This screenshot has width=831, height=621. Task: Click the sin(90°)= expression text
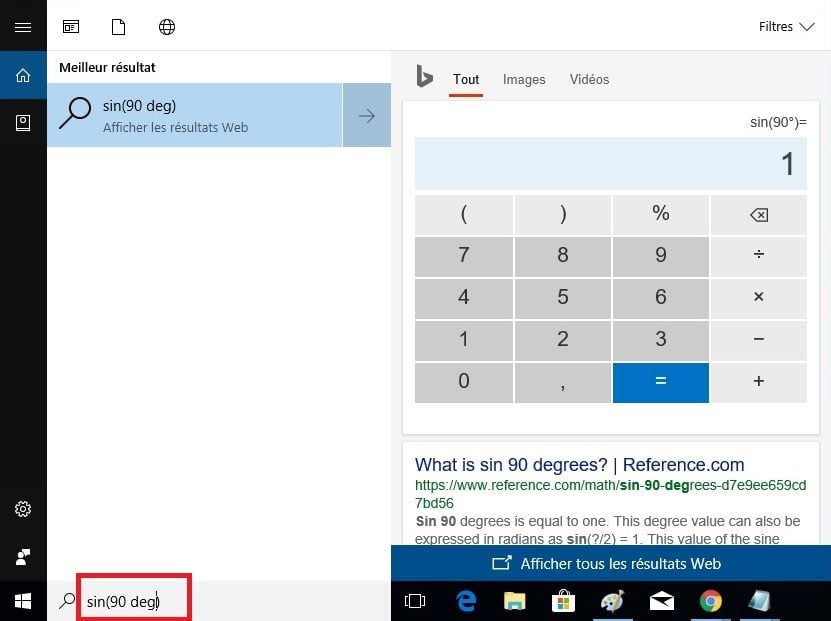click(x=778, y=122)
